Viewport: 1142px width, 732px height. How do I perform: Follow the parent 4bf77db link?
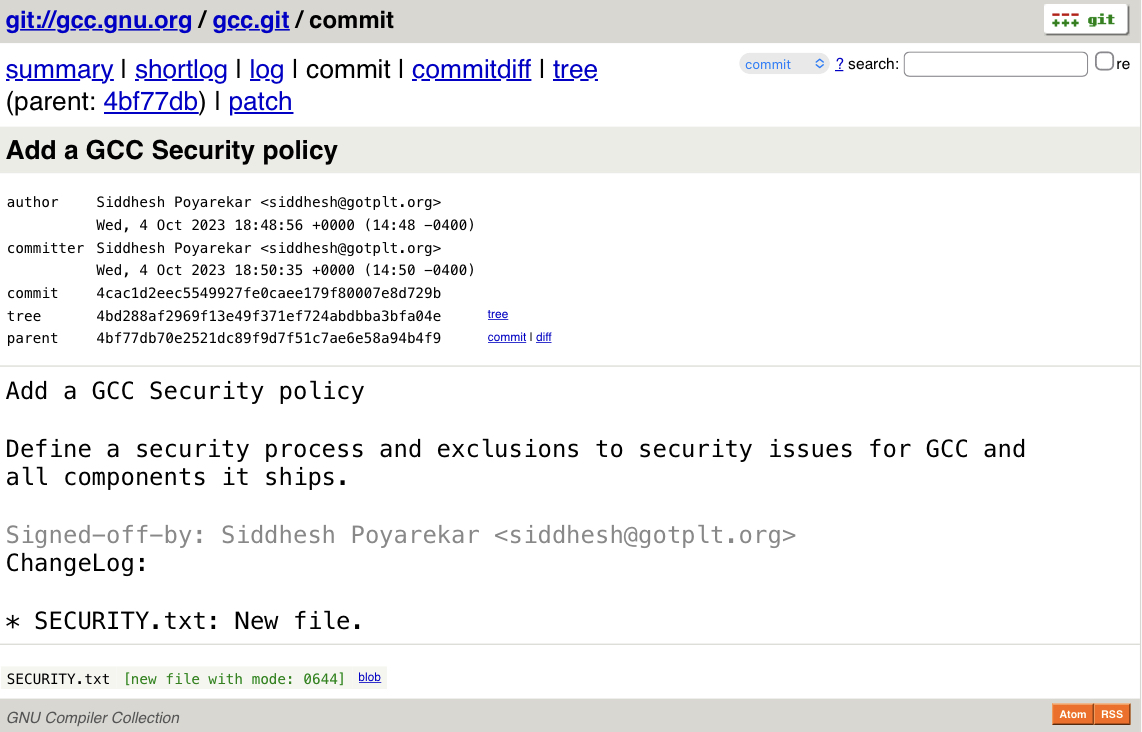coord(151,102)
